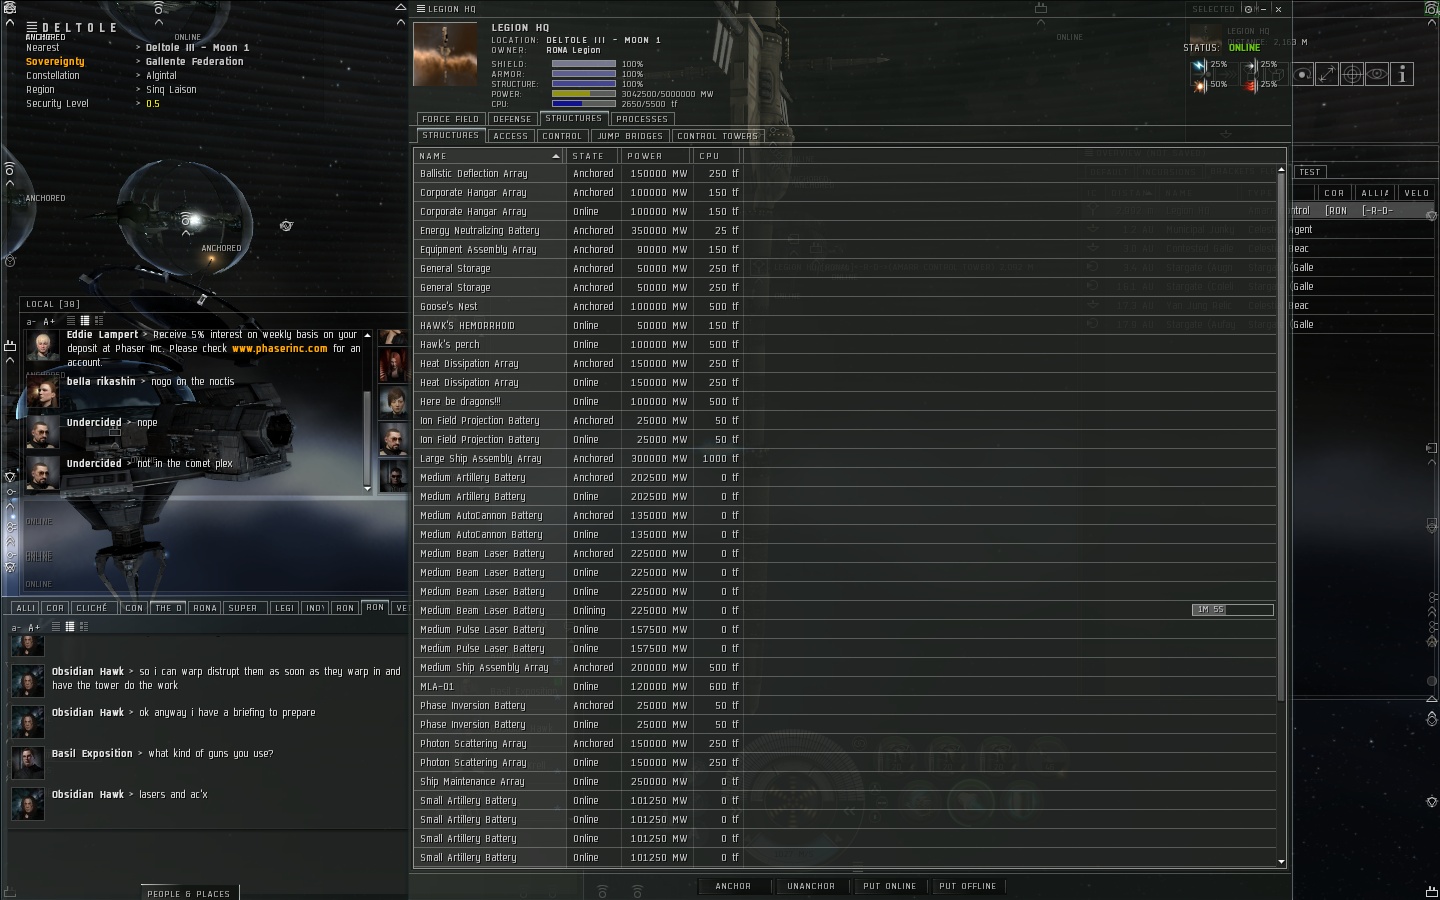Click structures list scroll-up arrow
The image size is (1440, 900).
point(1281,170)
